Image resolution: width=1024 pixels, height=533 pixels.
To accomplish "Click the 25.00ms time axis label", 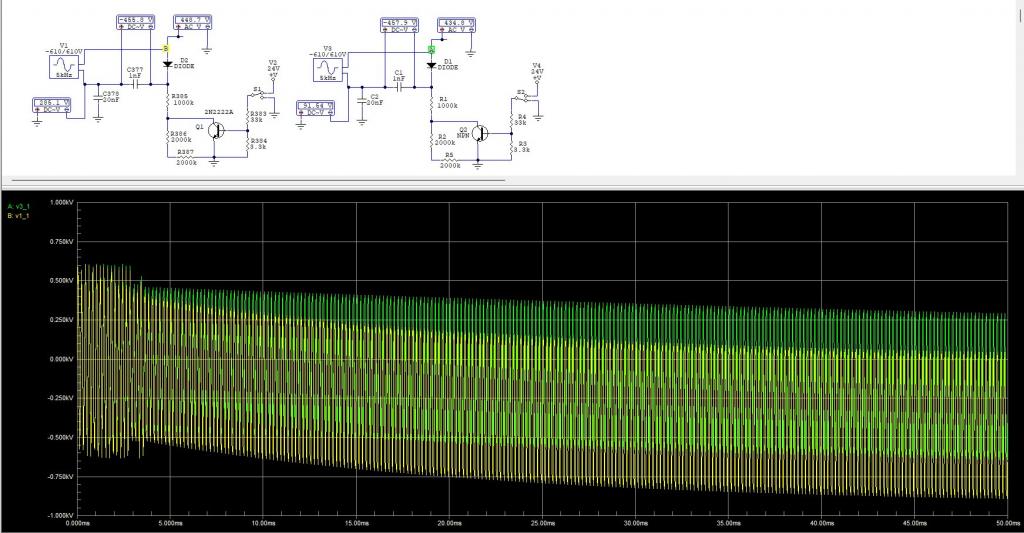I will point(541,522).
